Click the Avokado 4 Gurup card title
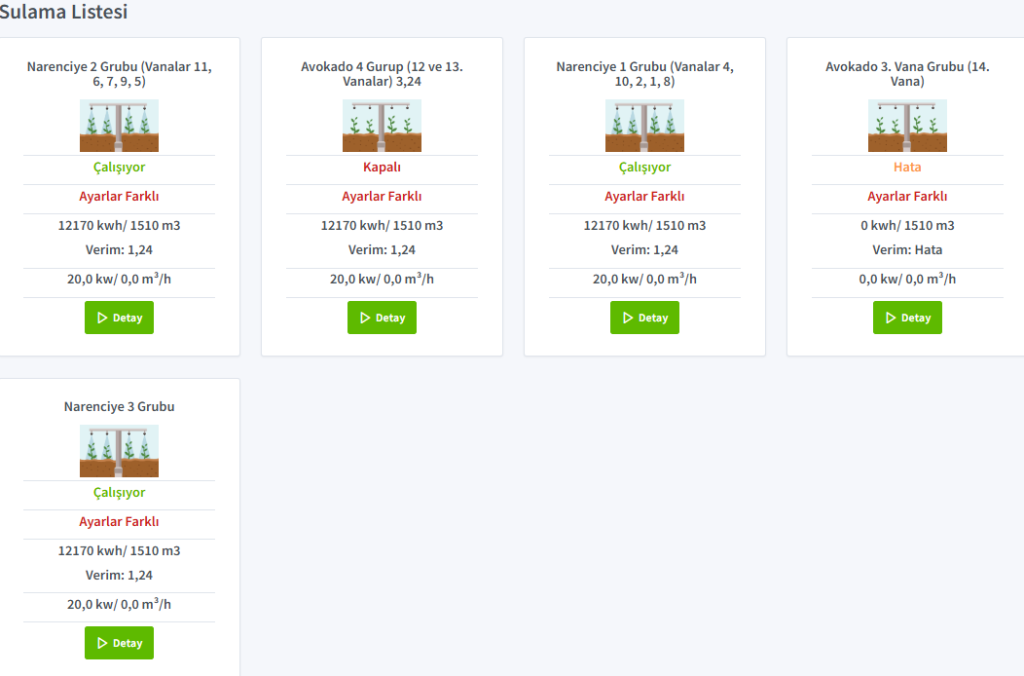Viewport: 1024px width, 676px height. pyautogui.click(x=382, y=74)
